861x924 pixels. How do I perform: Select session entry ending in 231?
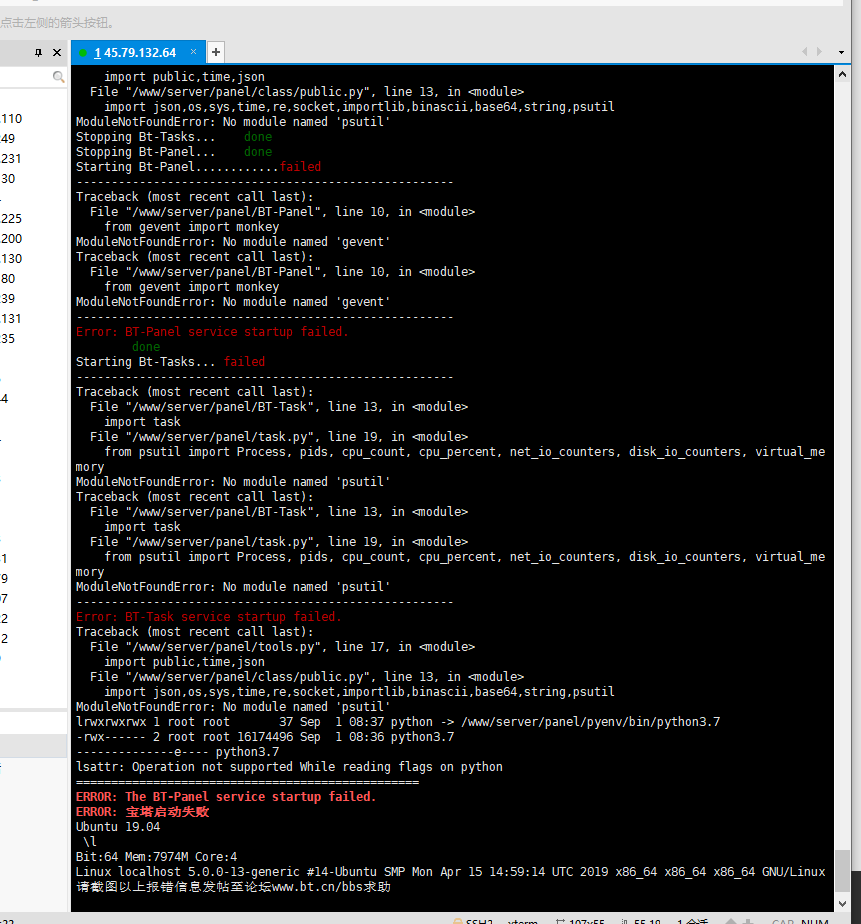pos(11,159)
